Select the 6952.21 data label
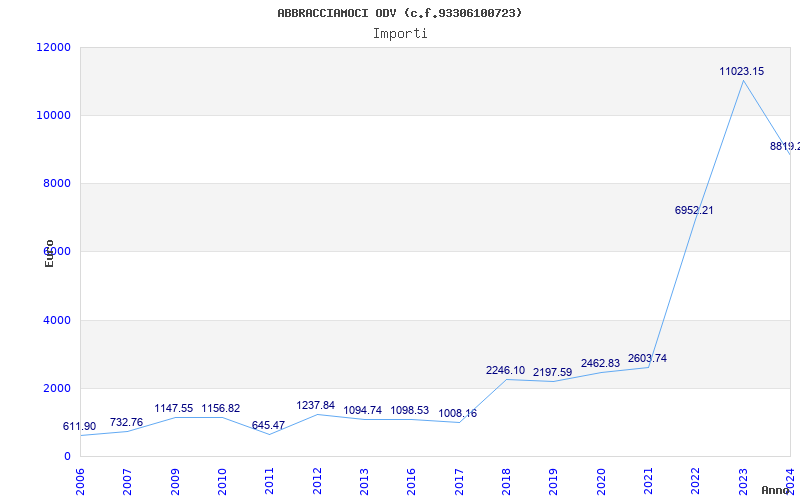The image size is (800, 500). tap(694, 210)
